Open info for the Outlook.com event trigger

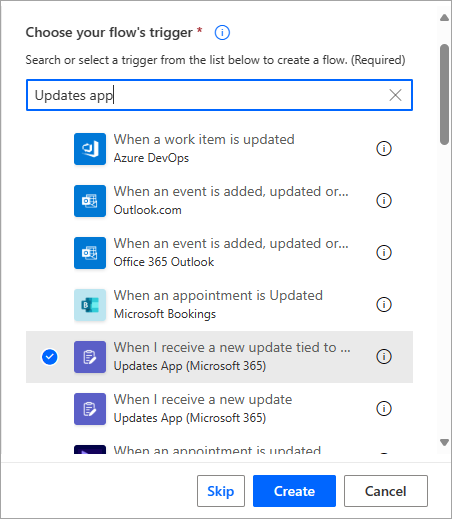[384, 200]
